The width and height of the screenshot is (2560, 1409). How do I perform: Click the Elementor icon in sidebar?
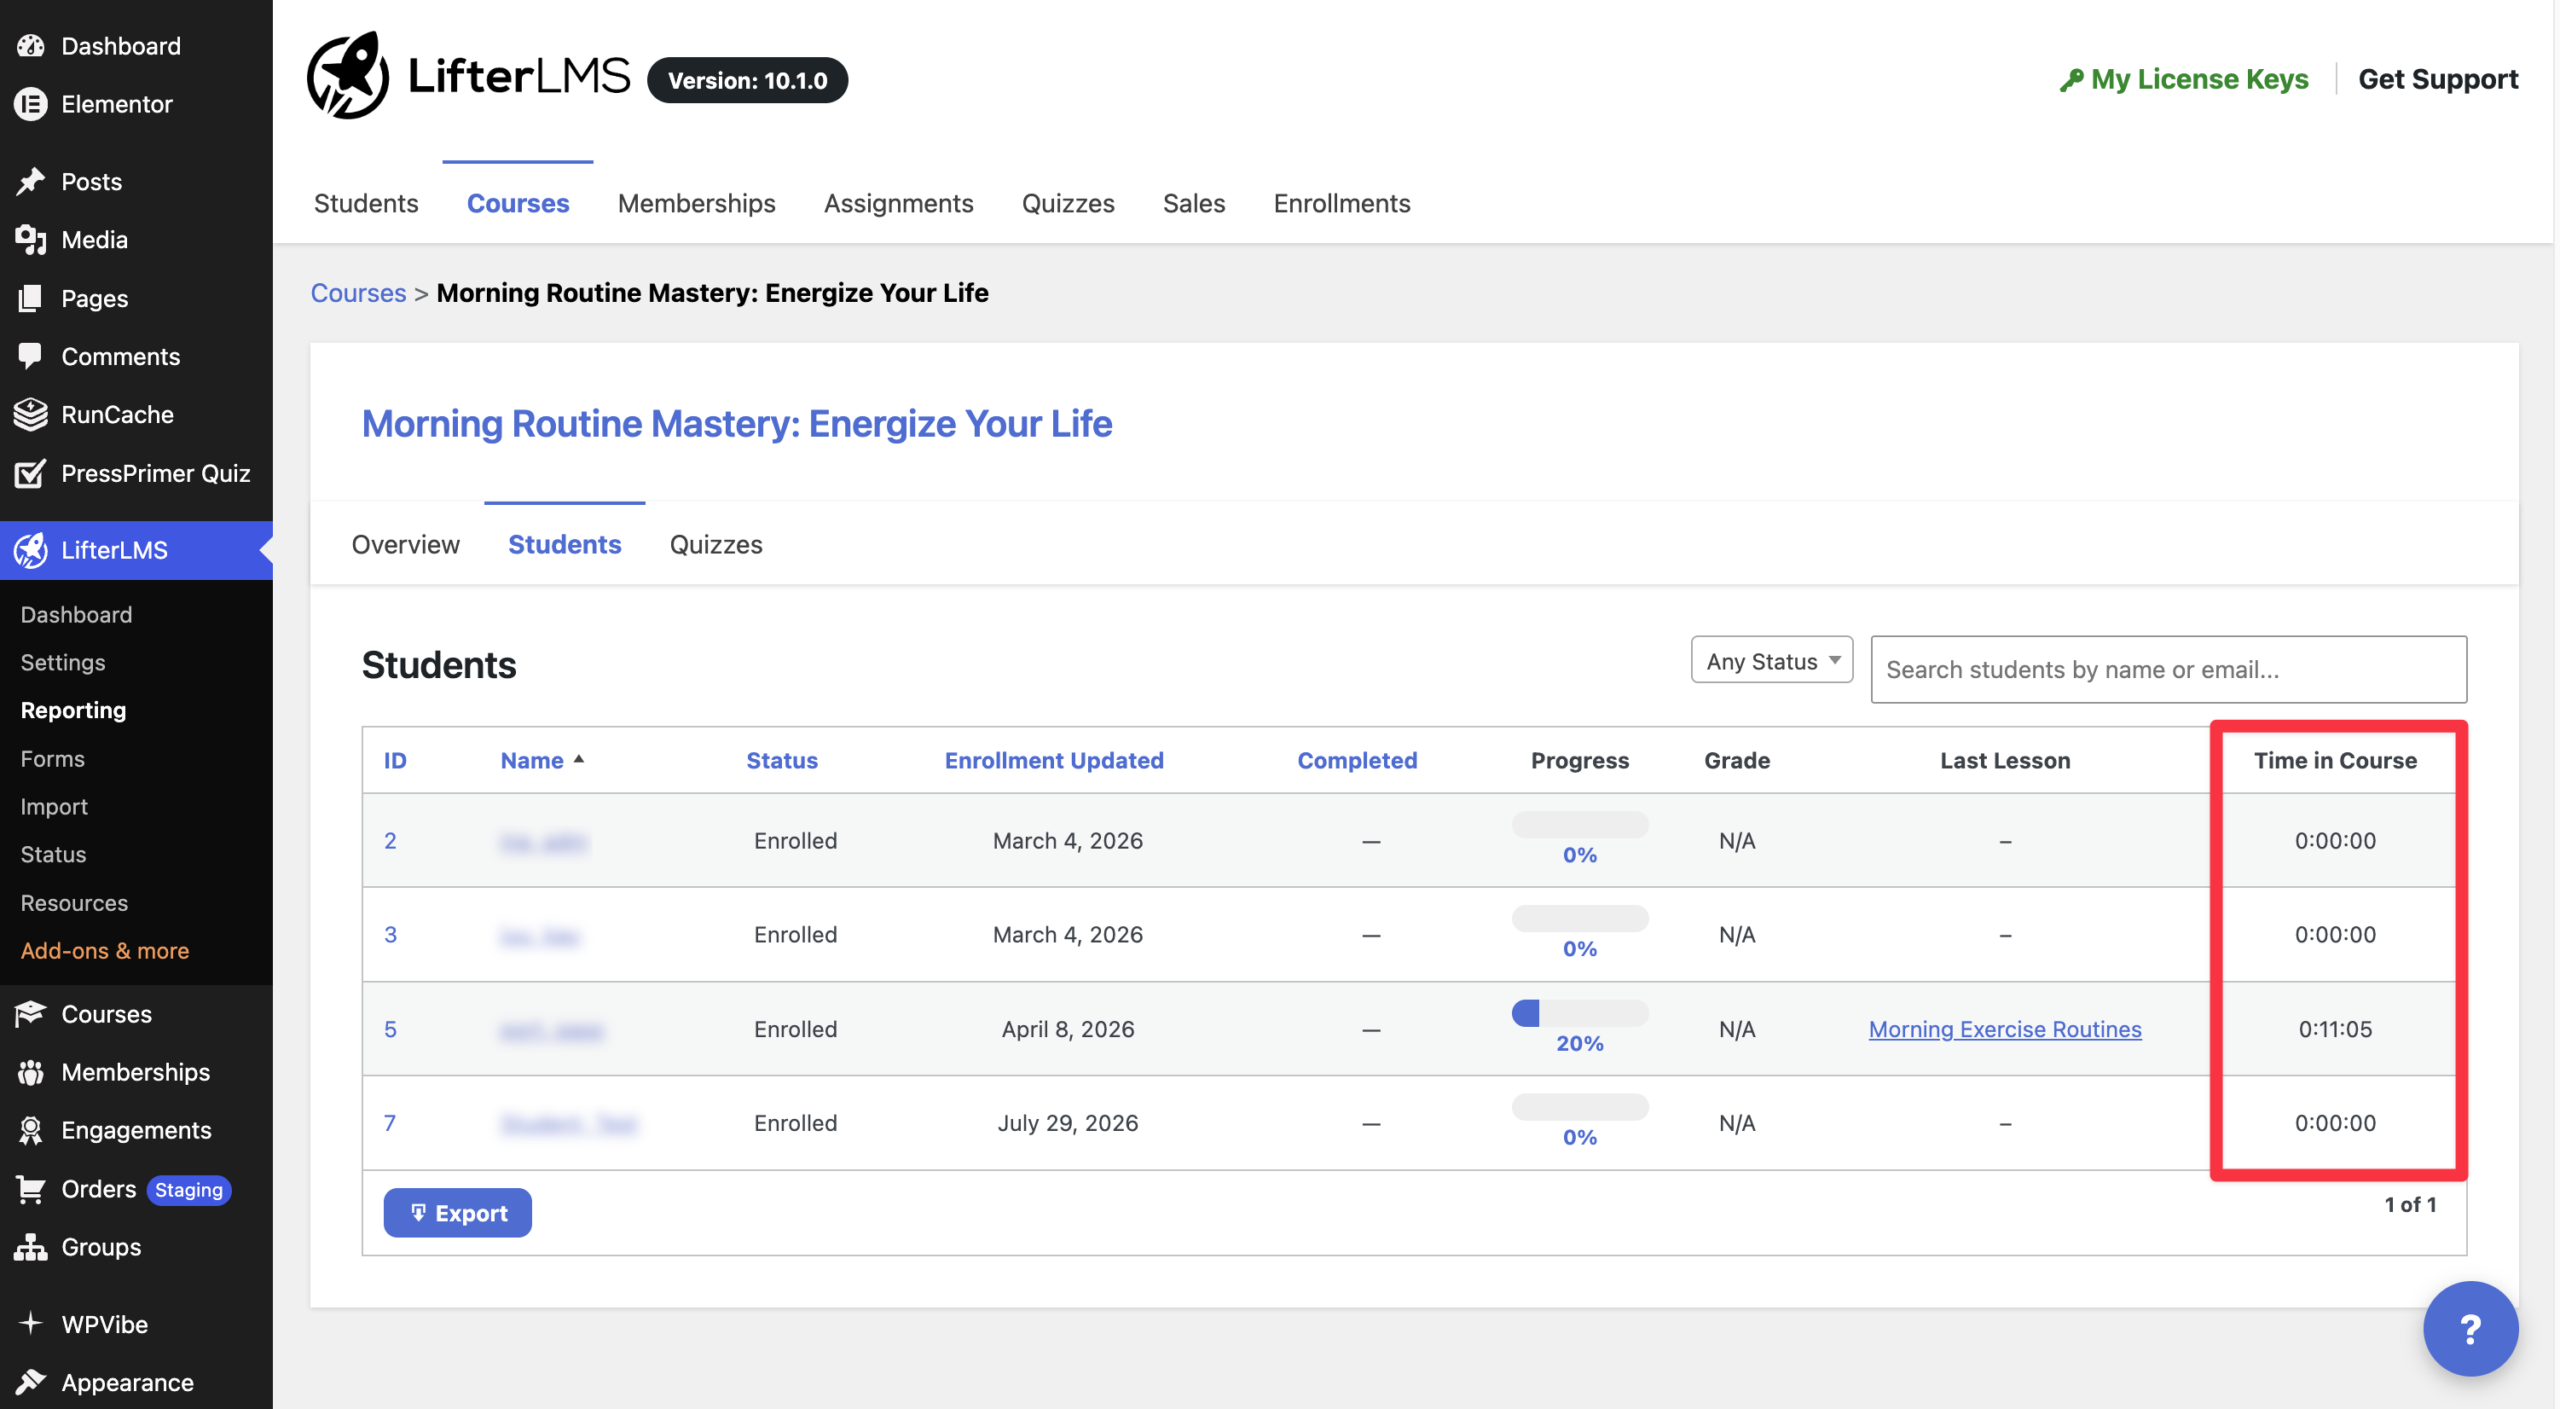(x=31, y=104)
